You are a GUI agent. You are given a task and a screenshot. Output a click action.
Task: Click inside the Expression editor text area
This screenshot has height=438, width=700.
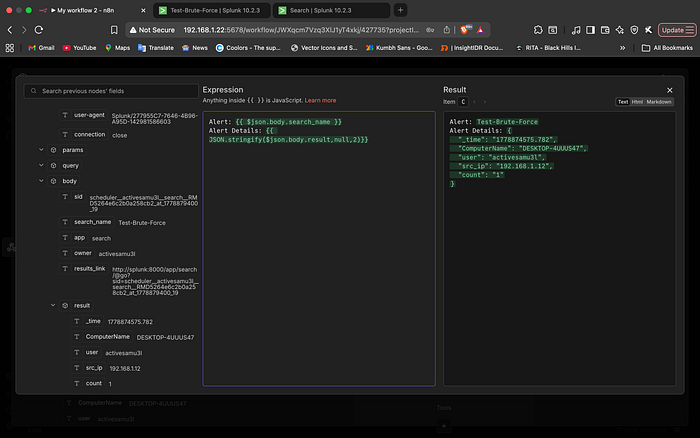pyautogui.click(x=319, y=249)
